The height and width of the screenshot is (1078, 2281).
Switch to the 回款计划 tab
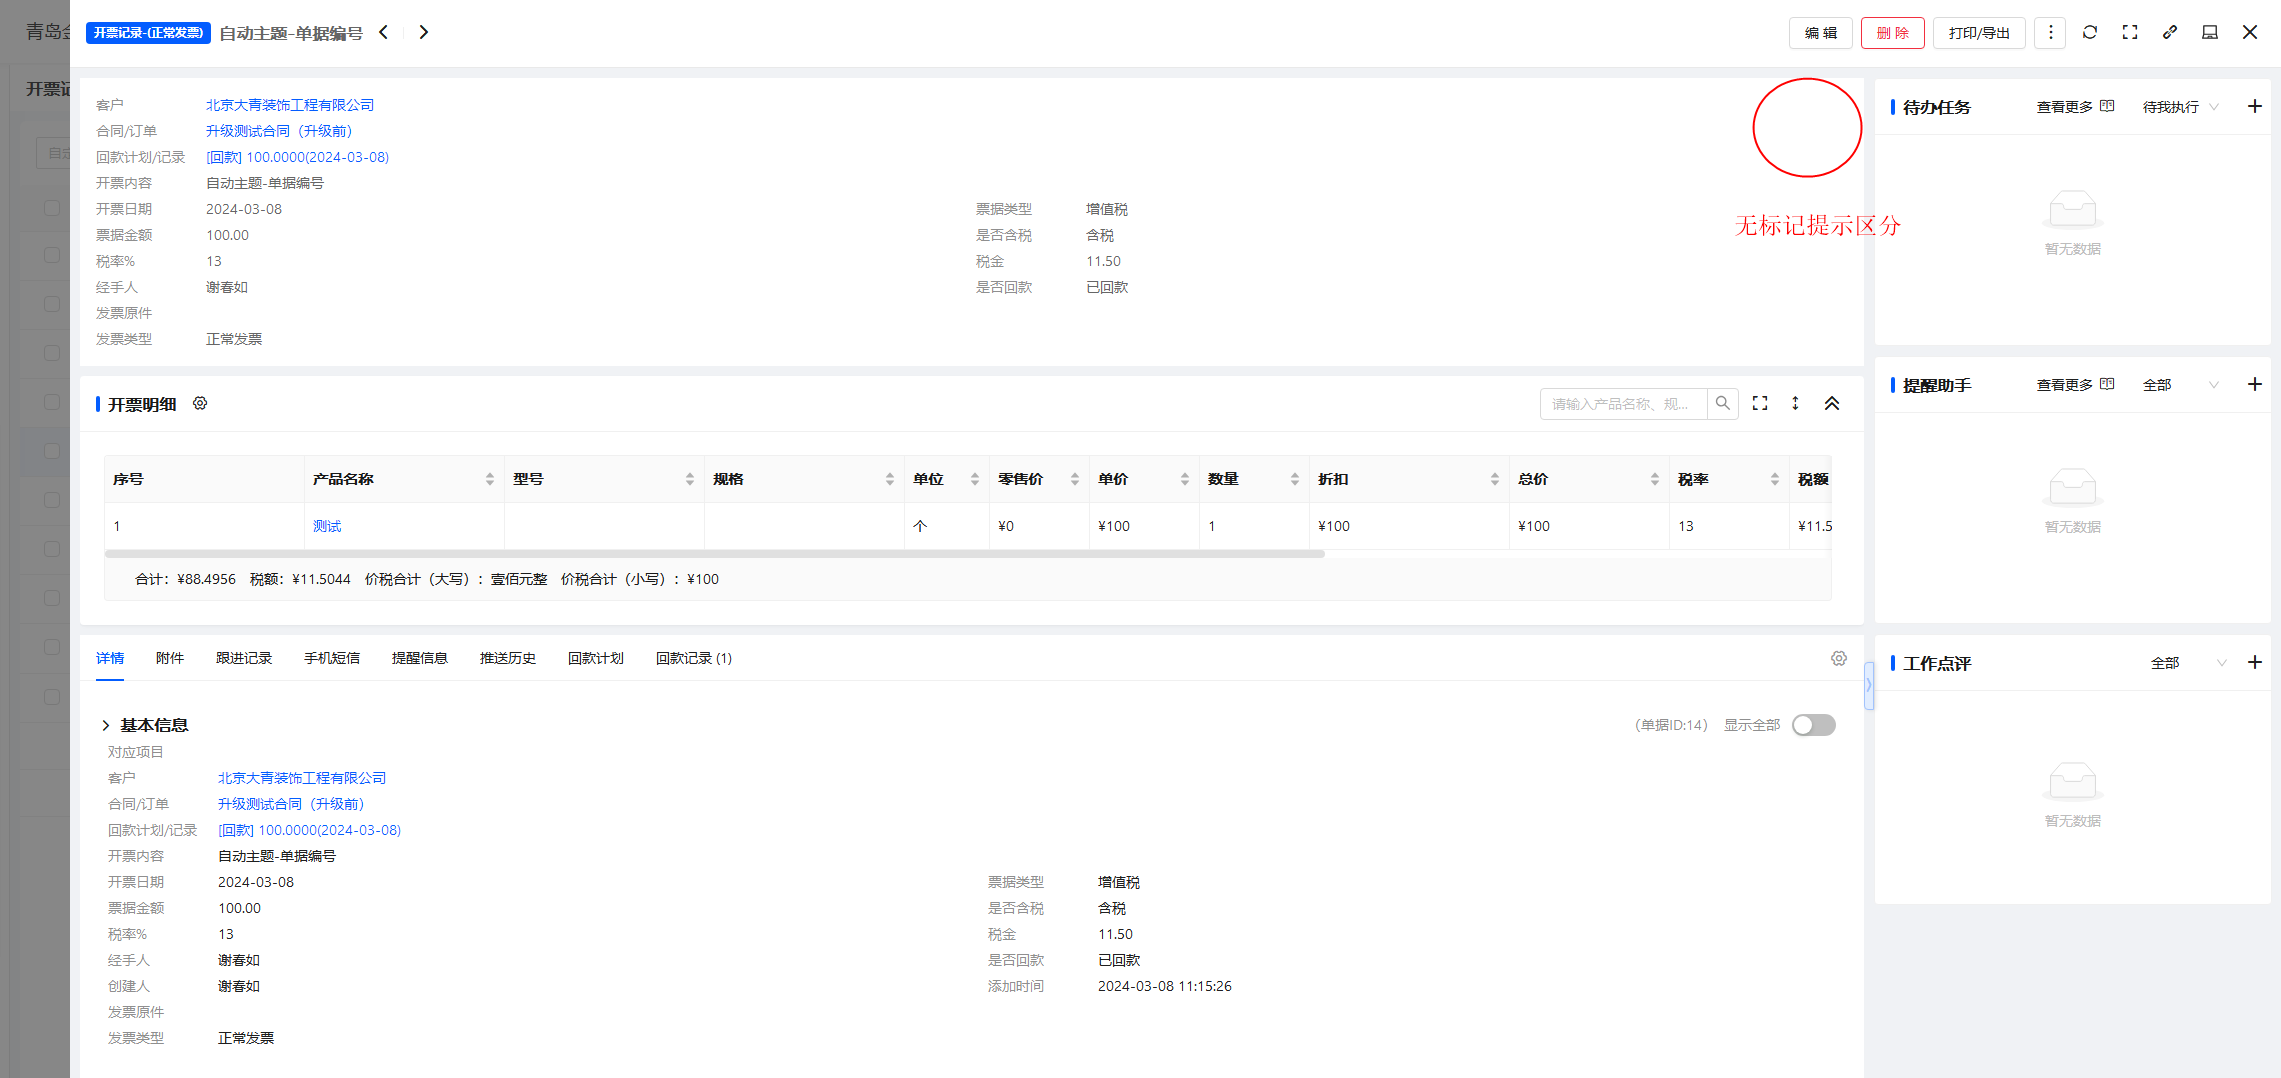coord(596,658)
